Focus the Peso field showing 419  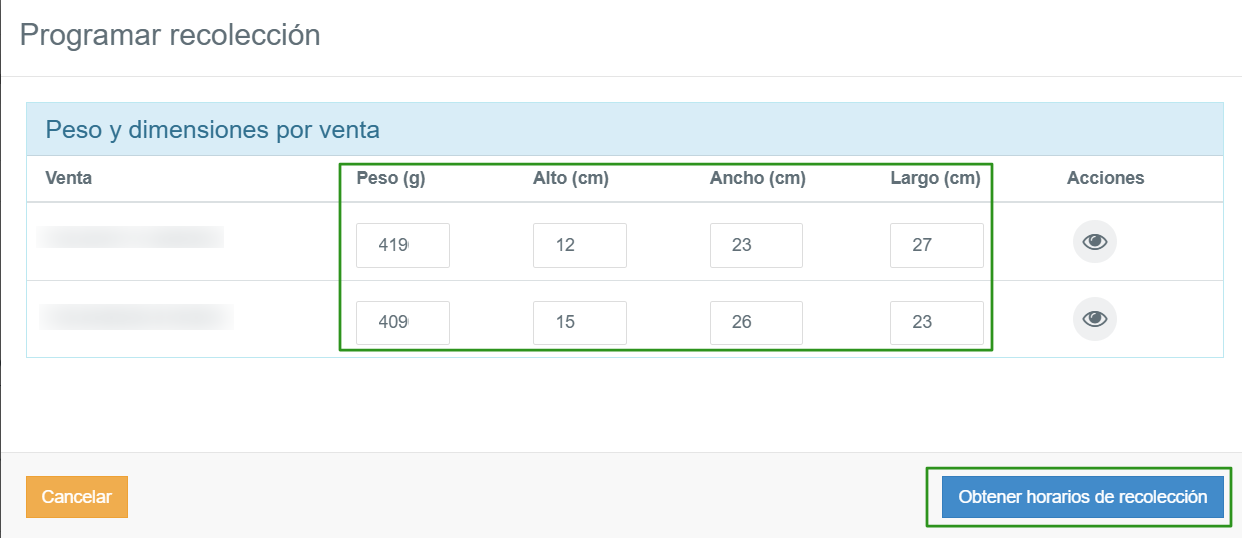[403, 245]
